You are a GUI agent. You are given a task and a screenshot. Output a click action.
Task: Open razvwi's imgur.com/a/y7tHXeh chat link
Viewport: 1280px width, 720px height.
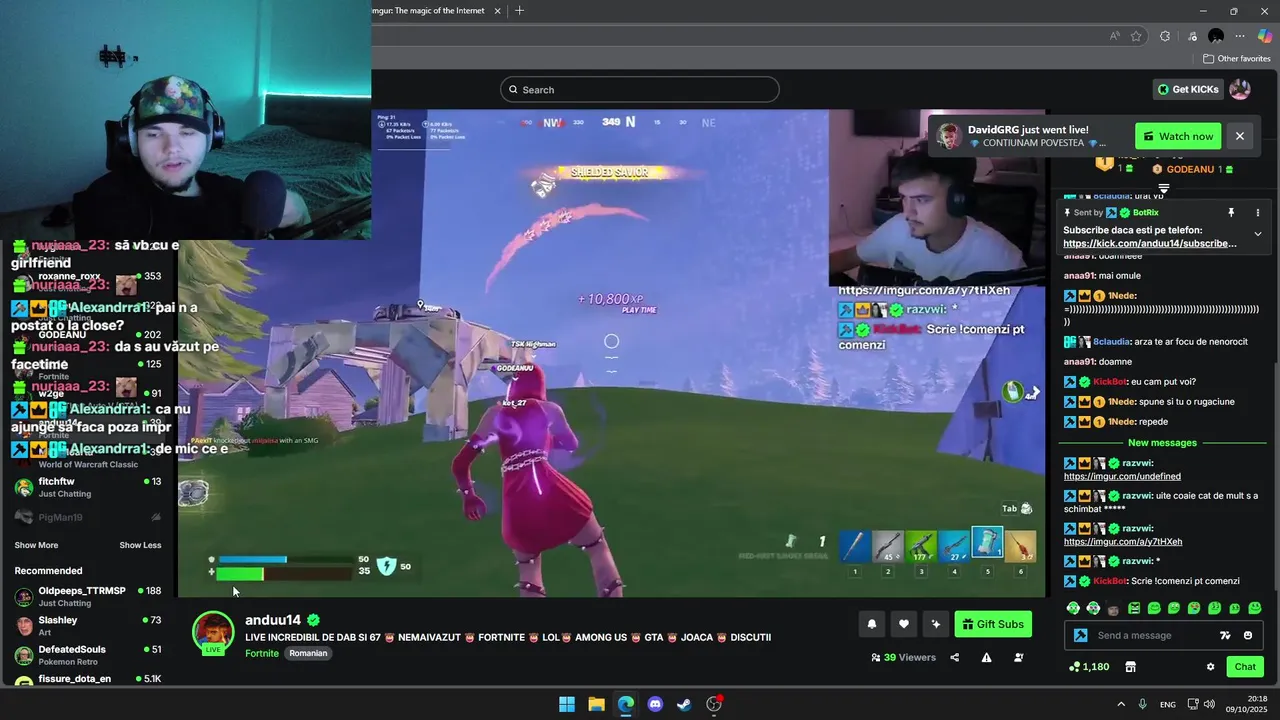pos(1123,541)
